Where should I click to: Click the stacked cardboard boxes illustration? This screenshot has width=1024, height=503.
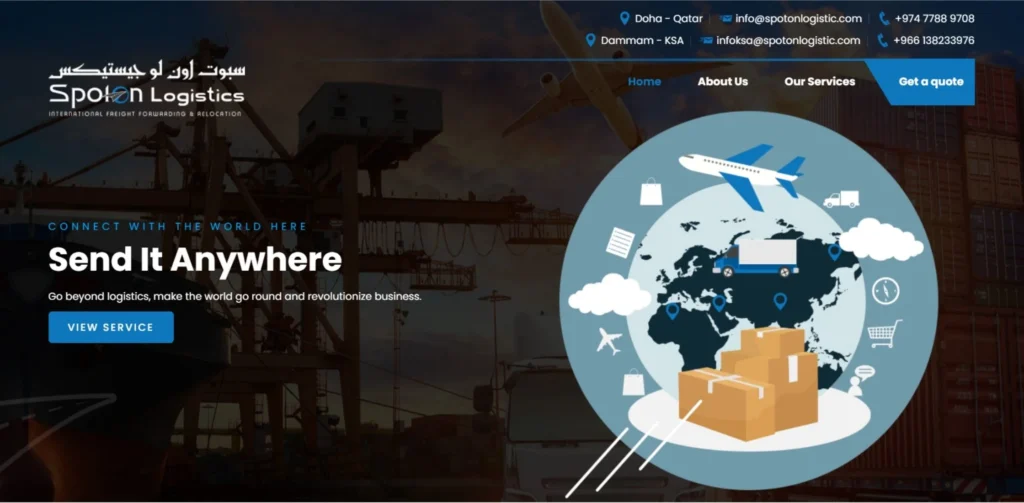pyautogui.click(x=748, y=383)
